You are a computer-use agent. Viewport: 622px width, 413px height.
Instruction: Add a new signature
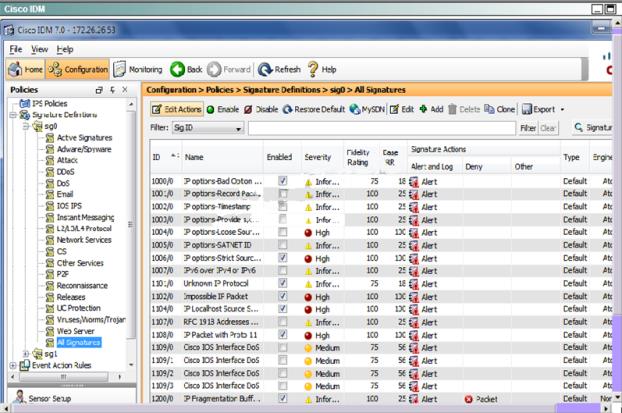click(x=431, y=109)
